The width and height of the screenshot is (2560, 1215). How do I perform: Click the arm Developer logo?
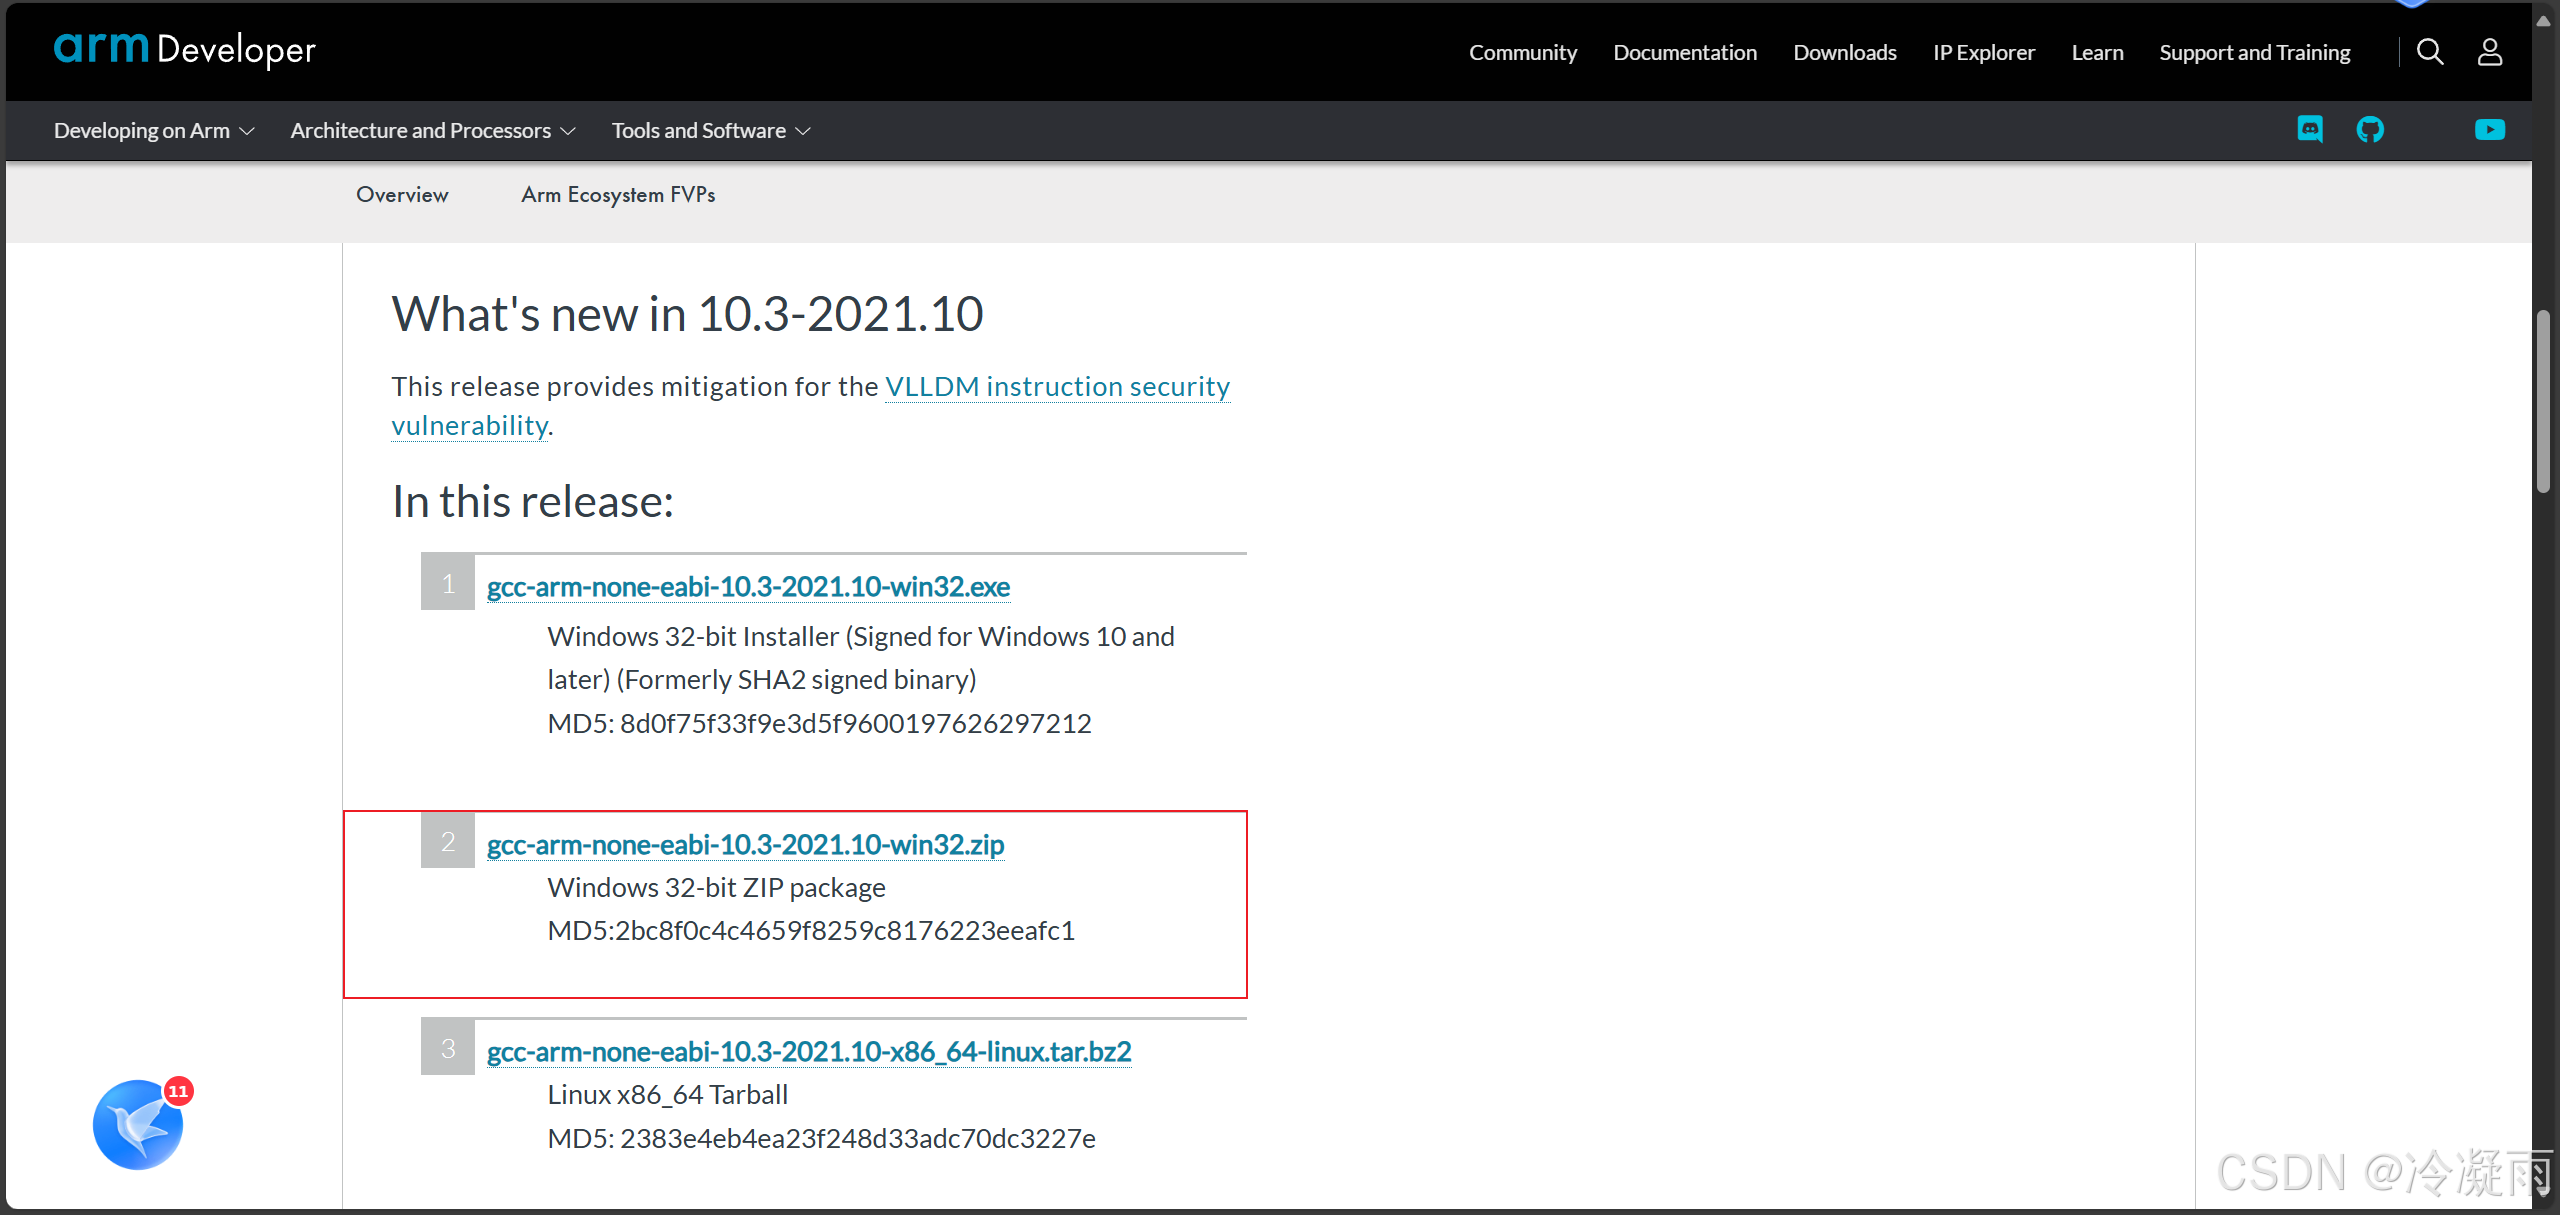click(184, 50)
